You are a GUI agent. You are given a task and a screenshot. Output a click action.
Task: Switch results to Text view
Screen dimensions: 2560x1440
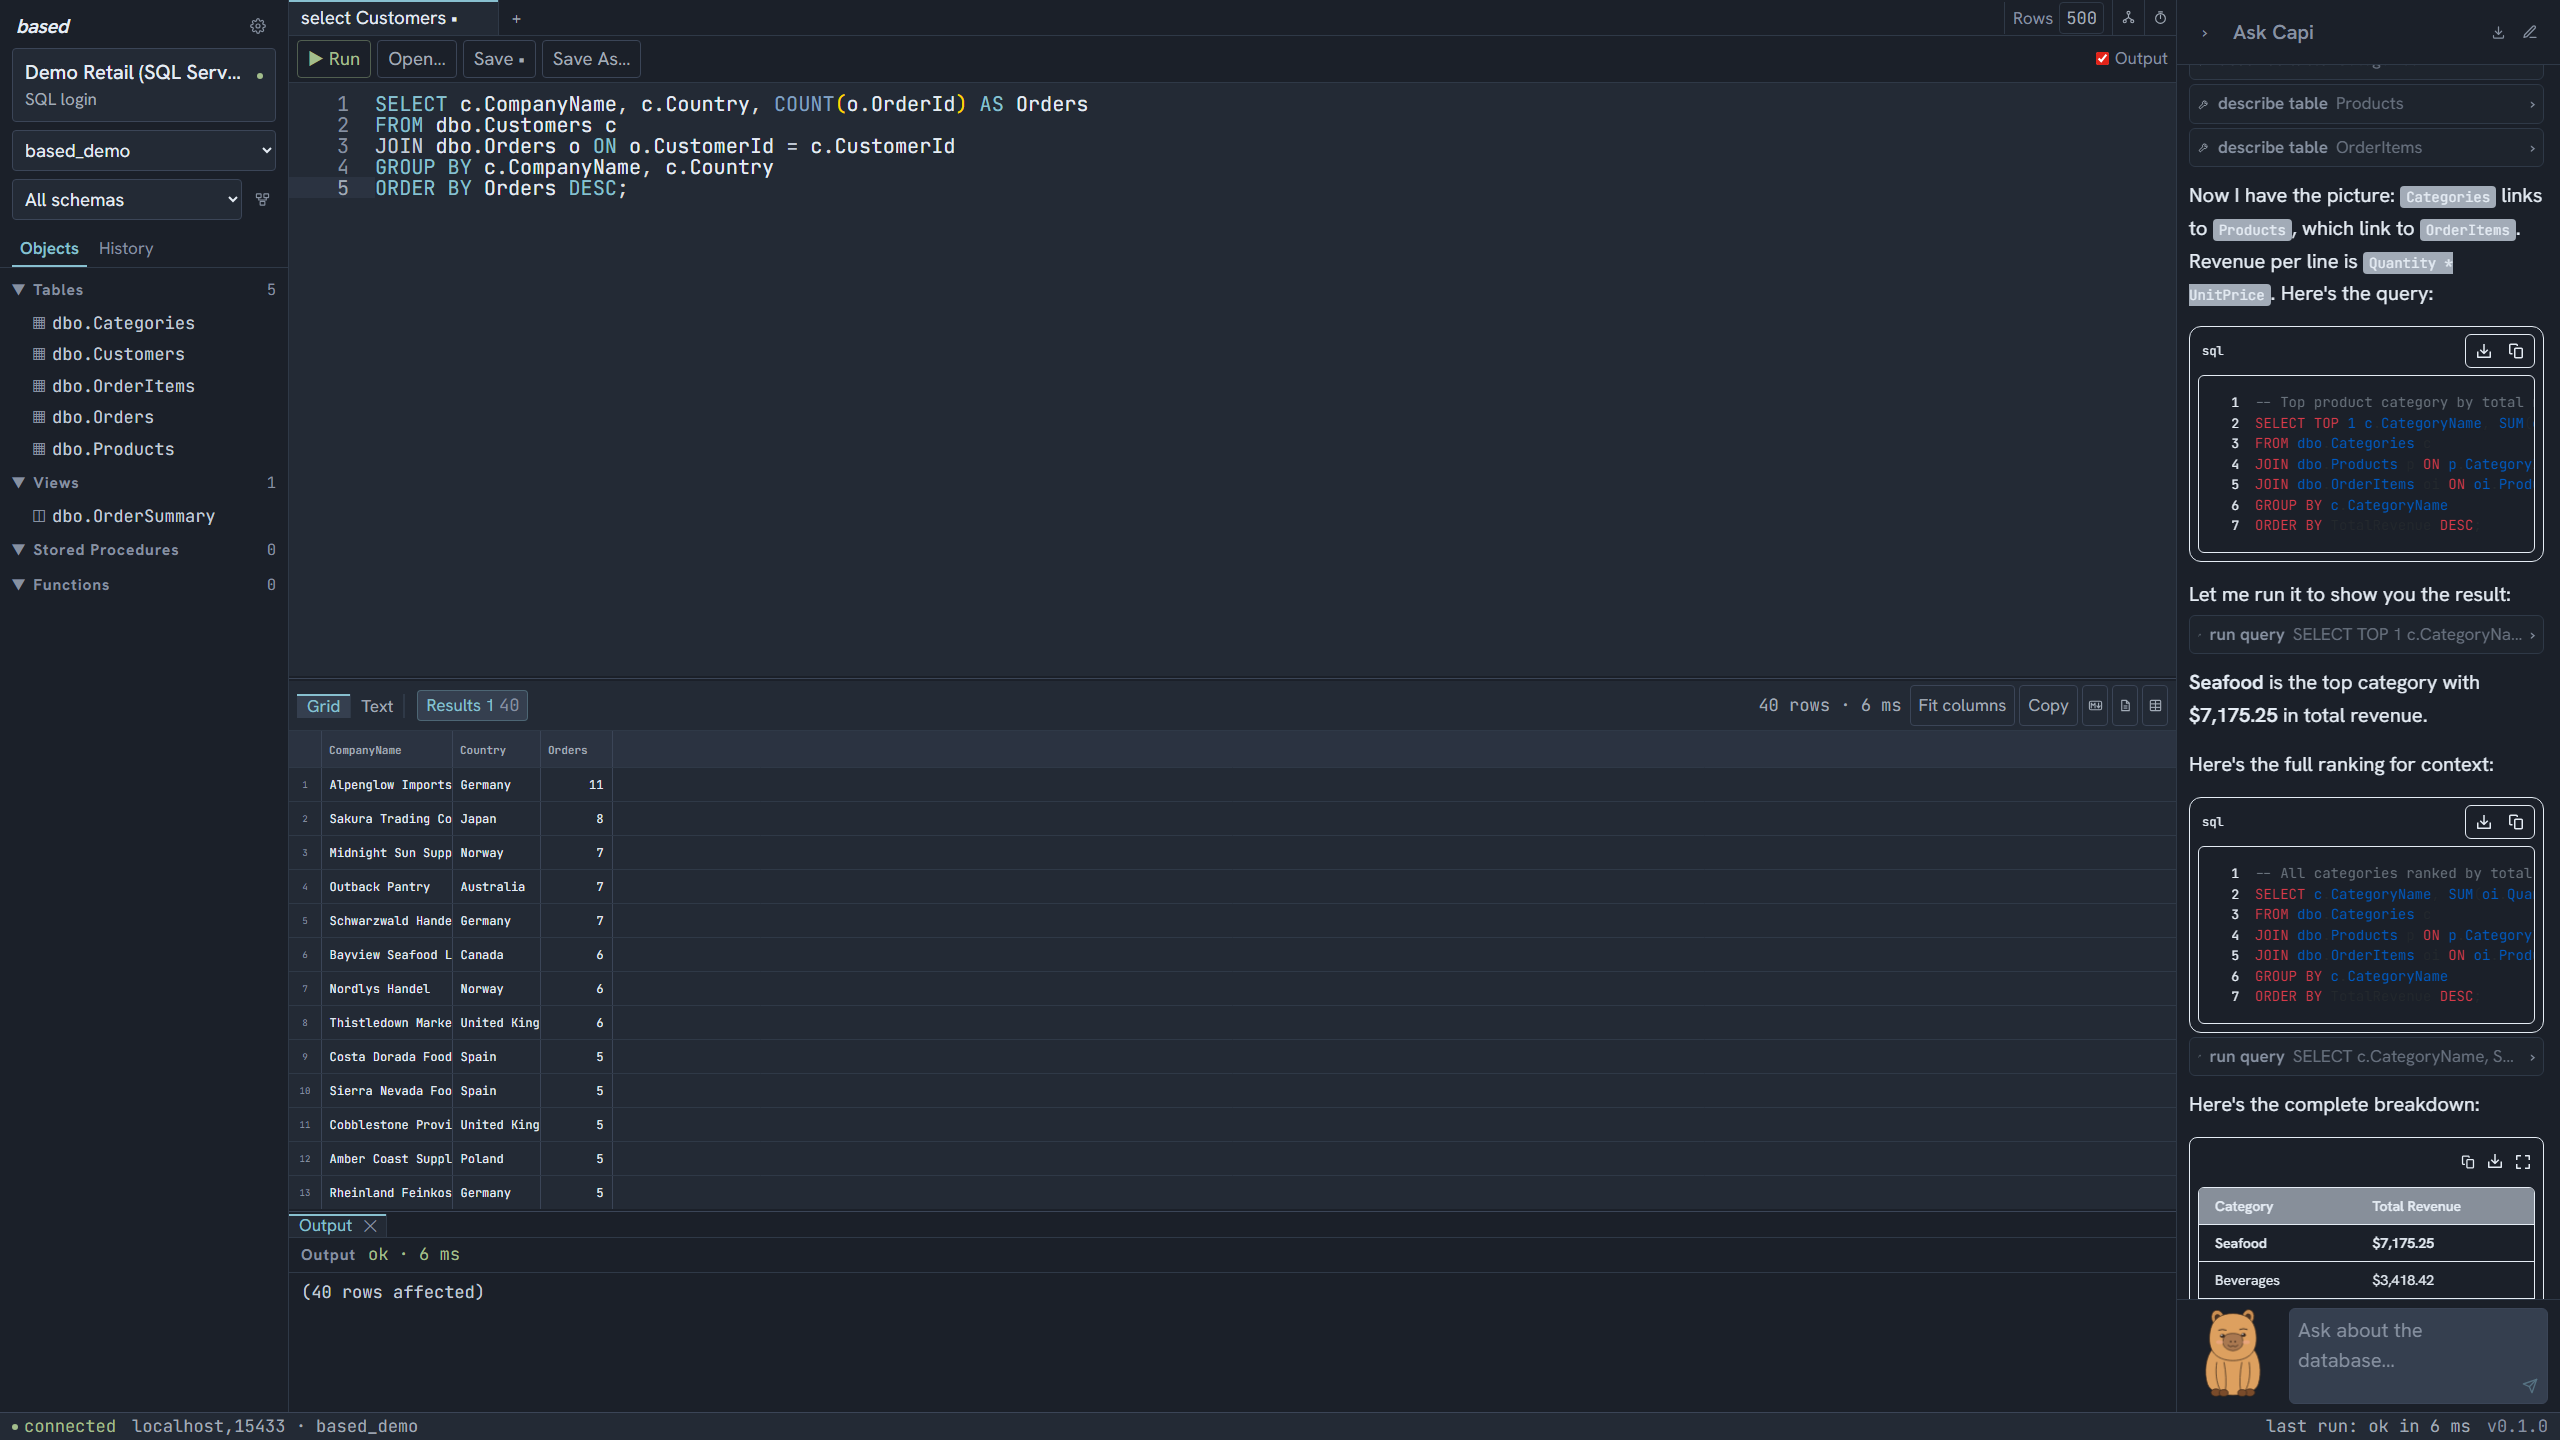tap(377, 706)
